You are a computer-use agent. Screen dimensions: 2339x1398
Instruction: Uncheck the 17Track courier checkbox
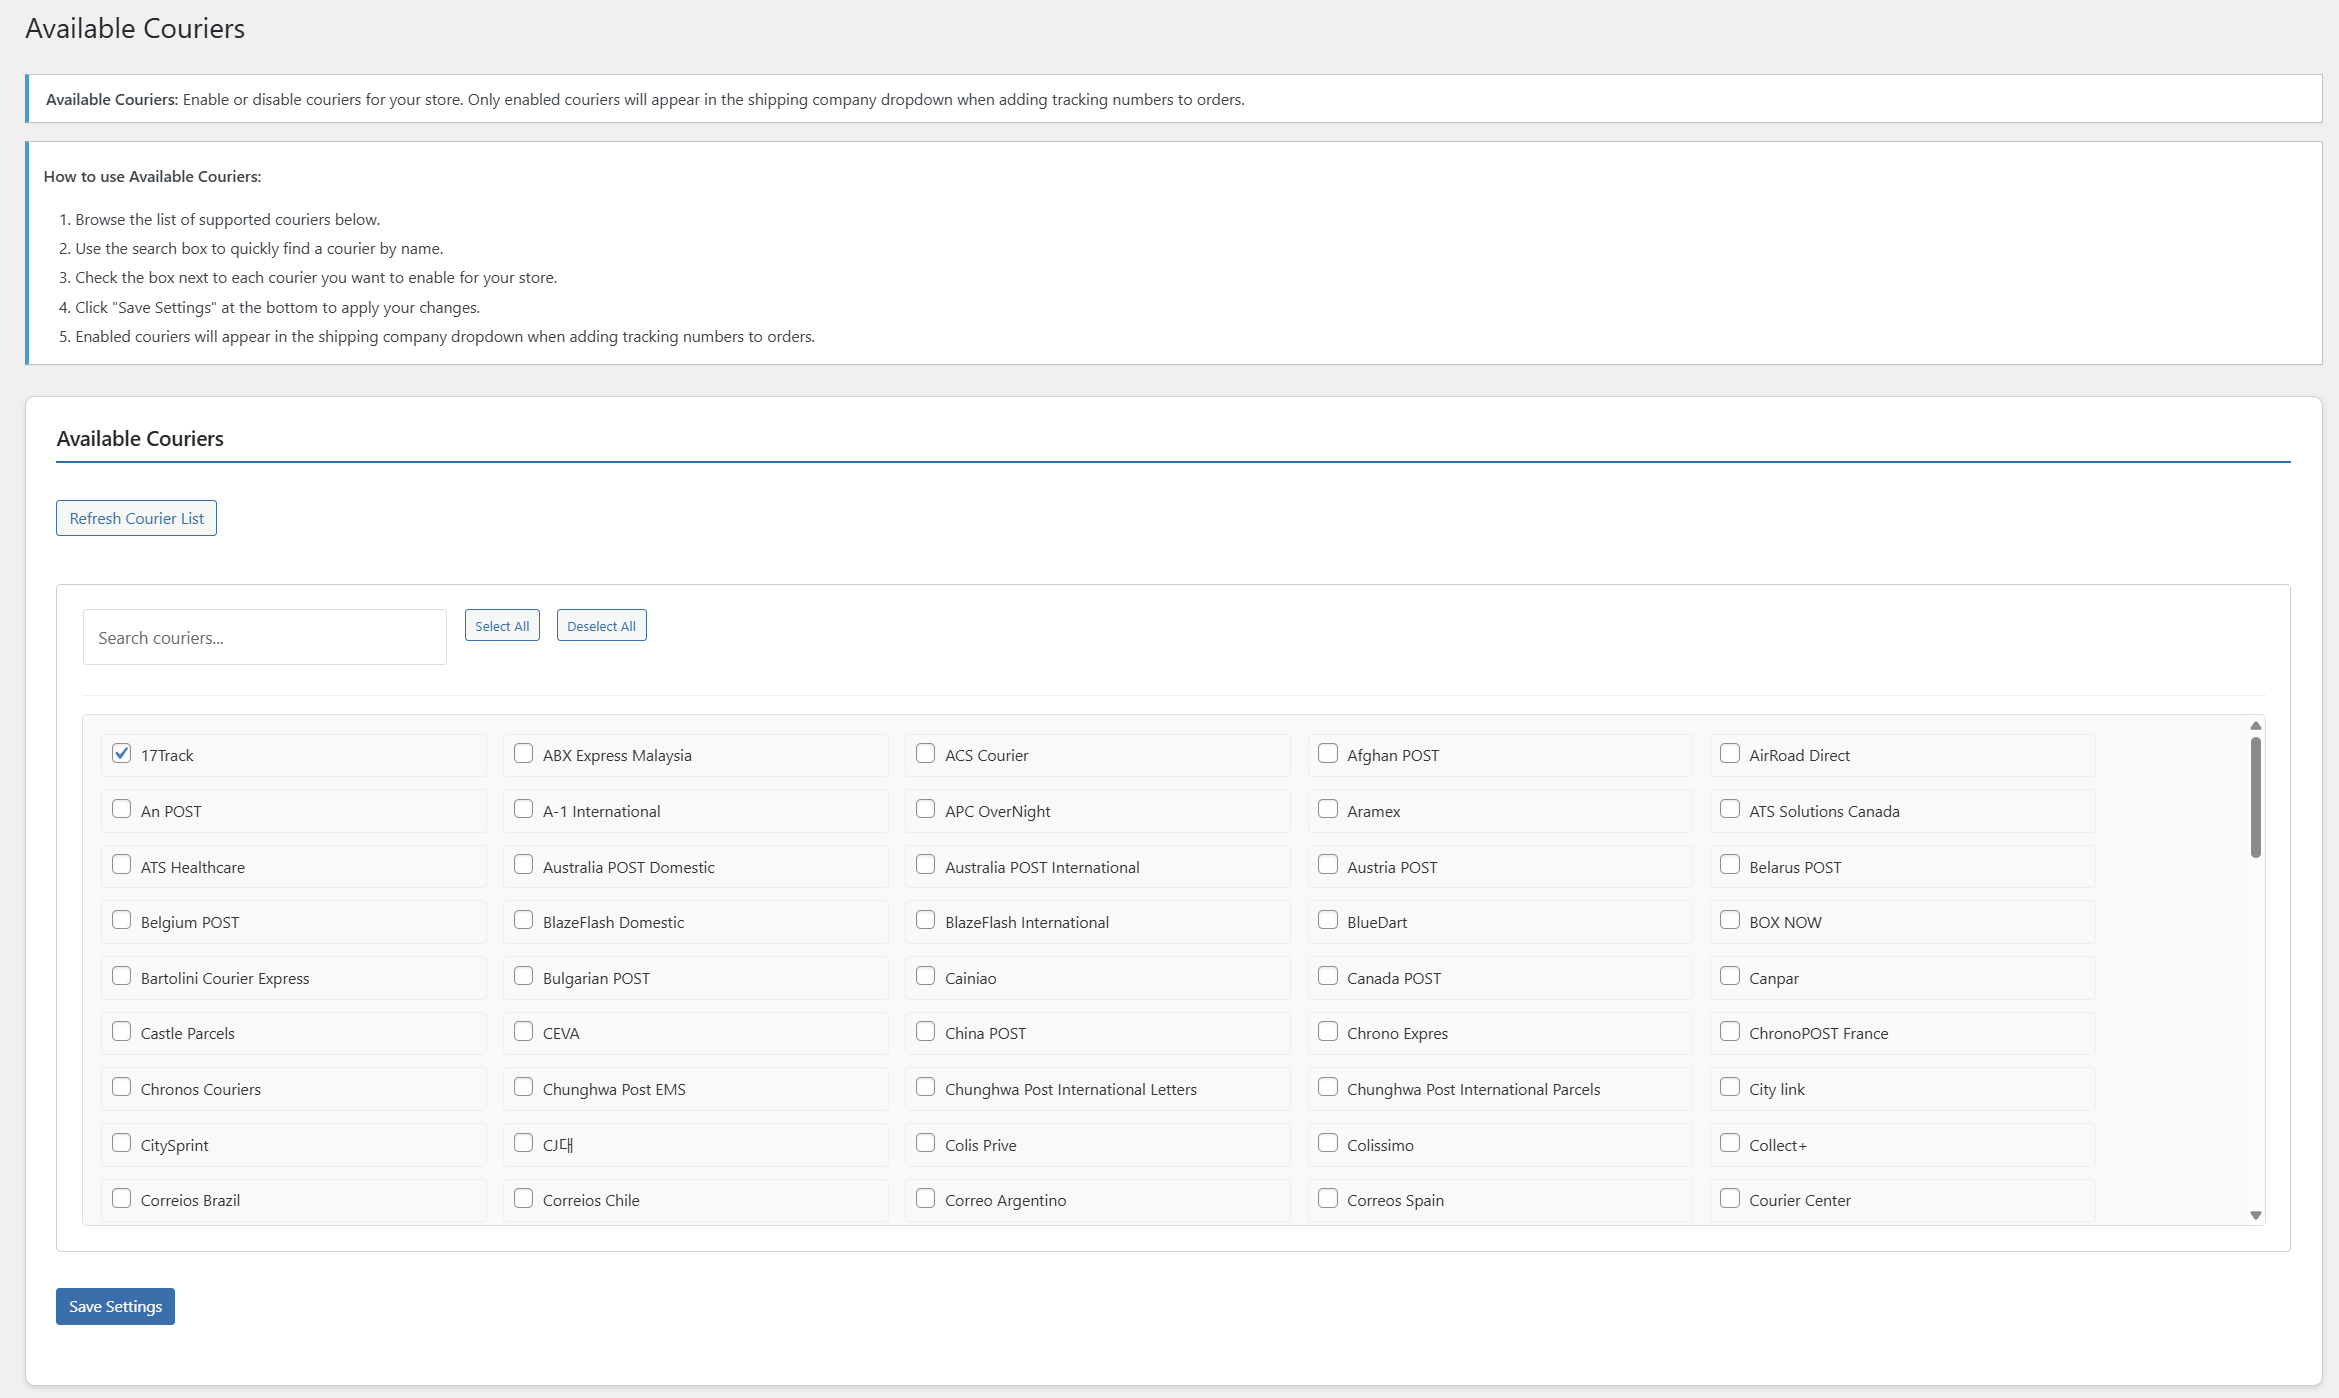[x=122, y=754]
